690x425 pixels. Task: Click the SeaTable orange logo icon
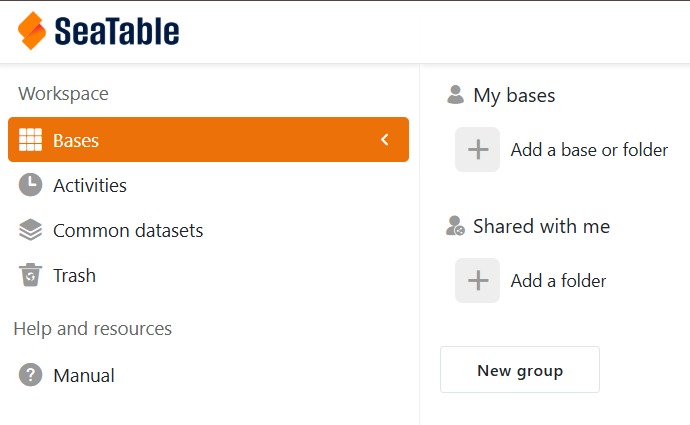32,31
